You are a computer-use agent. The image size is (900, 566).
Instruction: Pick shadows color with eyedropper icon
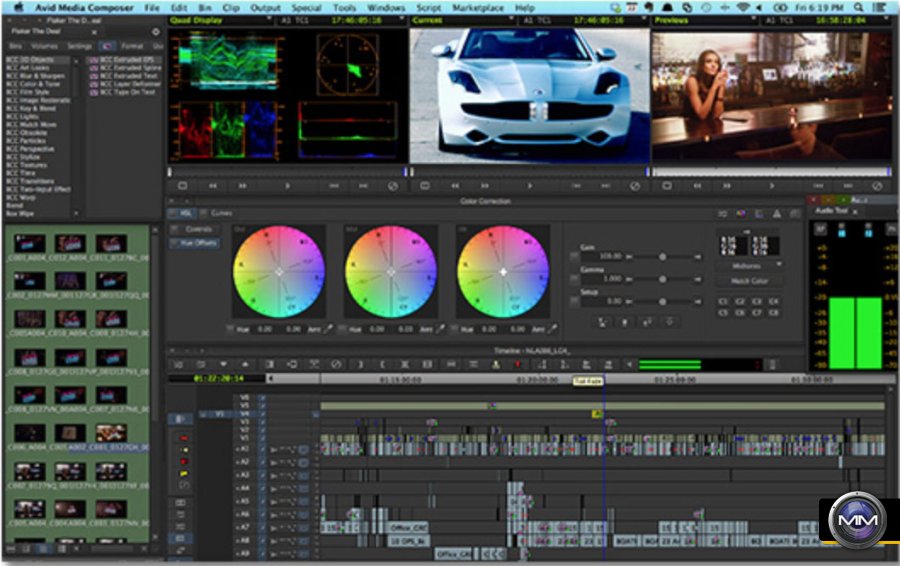point(328,329)
